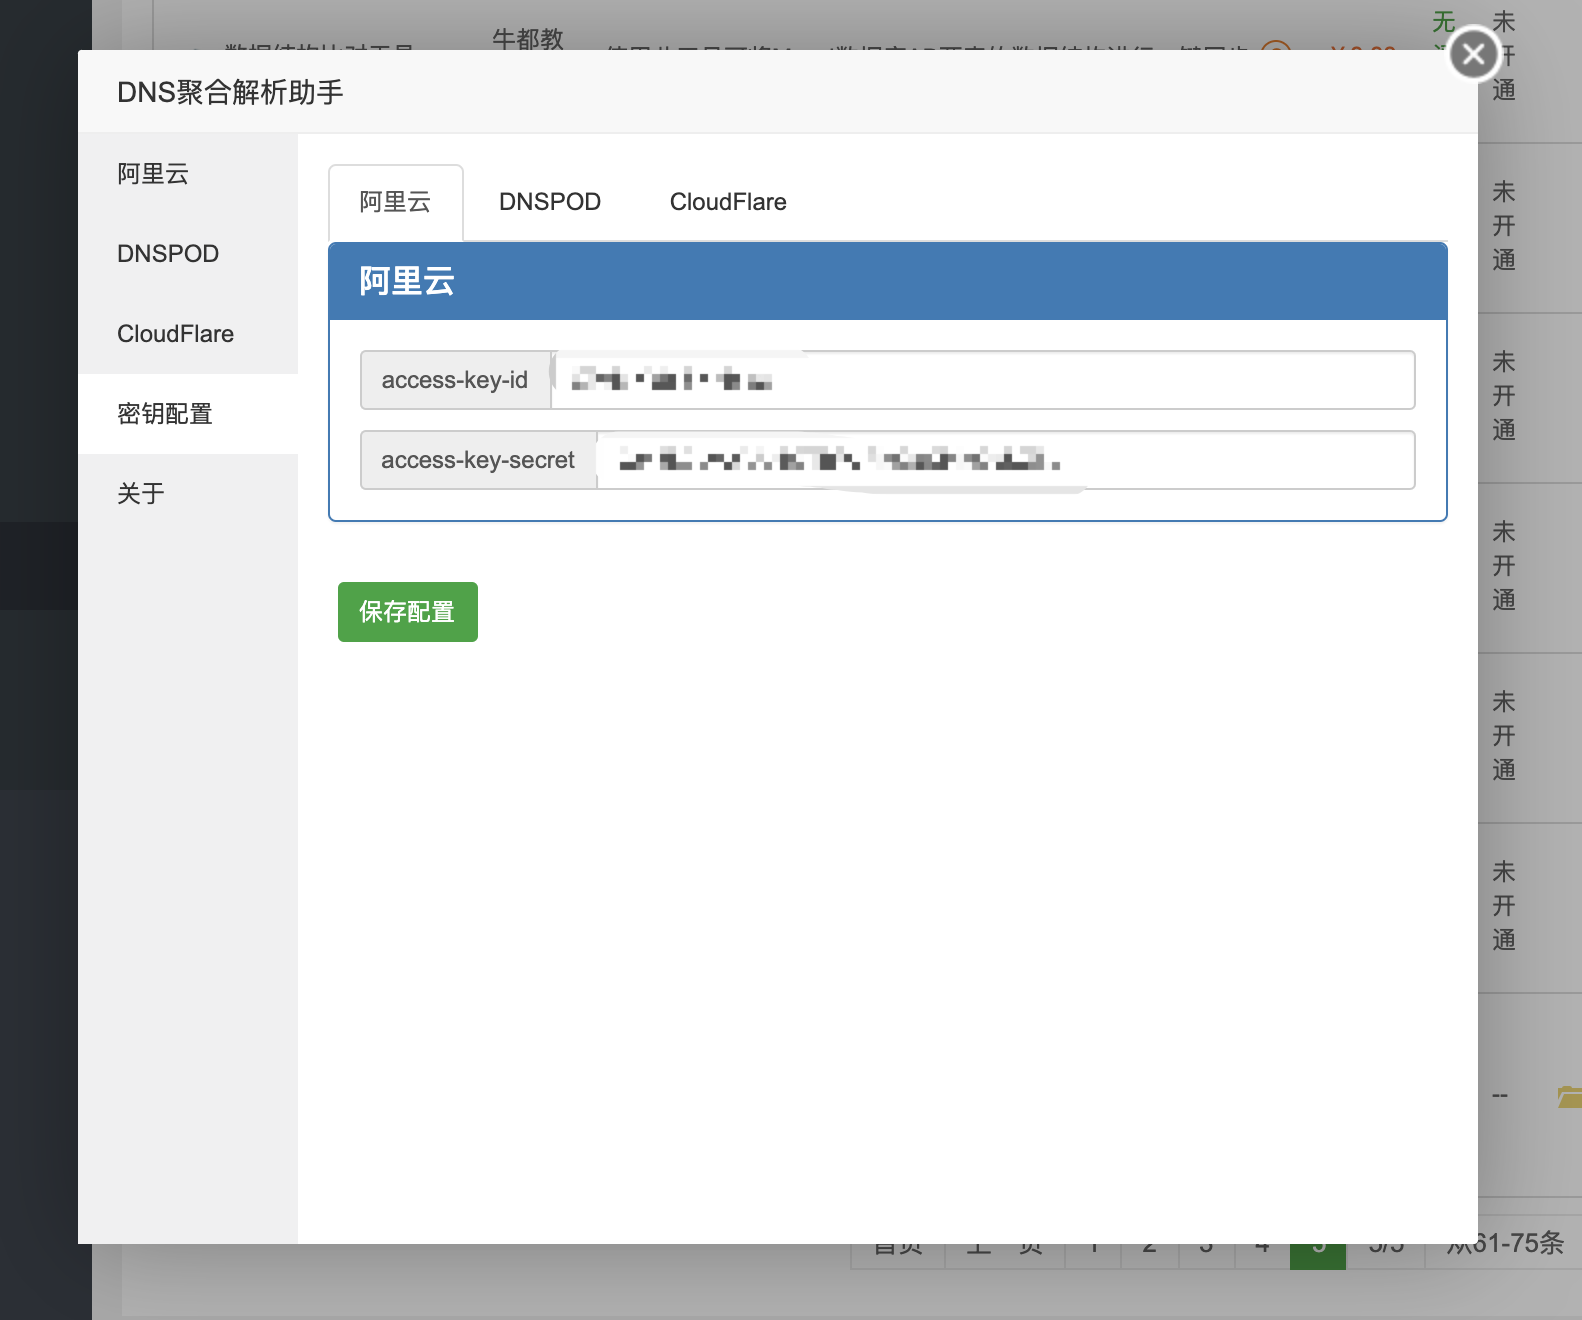Click the access-key-id input field
The width and height of the screenshot is (1582, 1320).
pos(983,380)
